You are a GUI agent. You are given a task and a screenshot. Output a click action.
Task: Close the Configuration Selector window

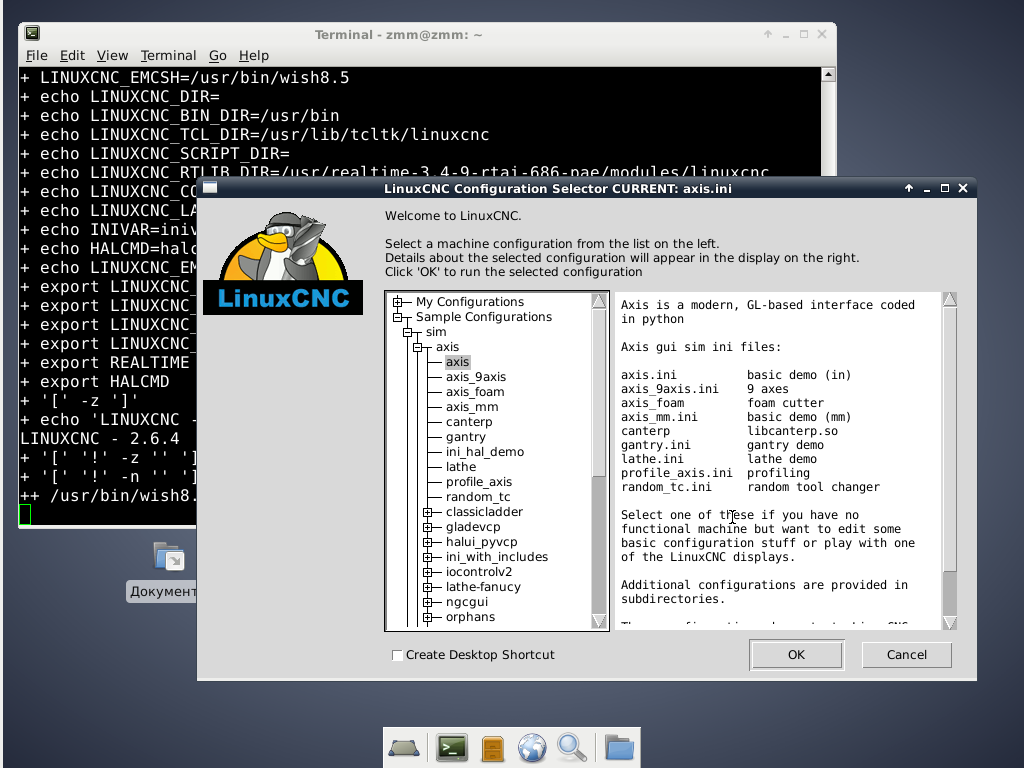(x=963, y=188)
